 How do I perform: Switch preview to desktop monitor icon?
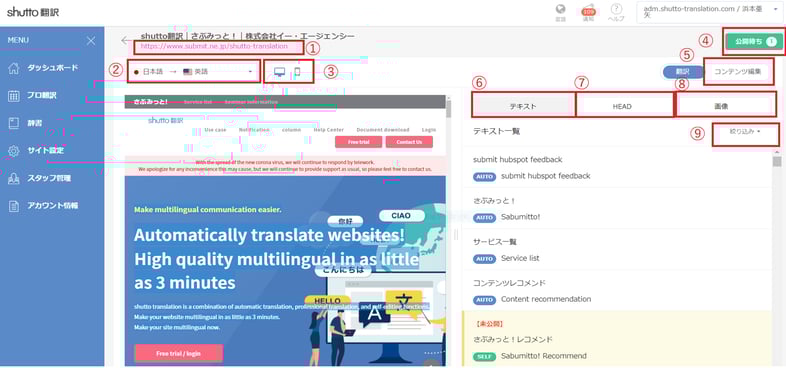[280, 72]
